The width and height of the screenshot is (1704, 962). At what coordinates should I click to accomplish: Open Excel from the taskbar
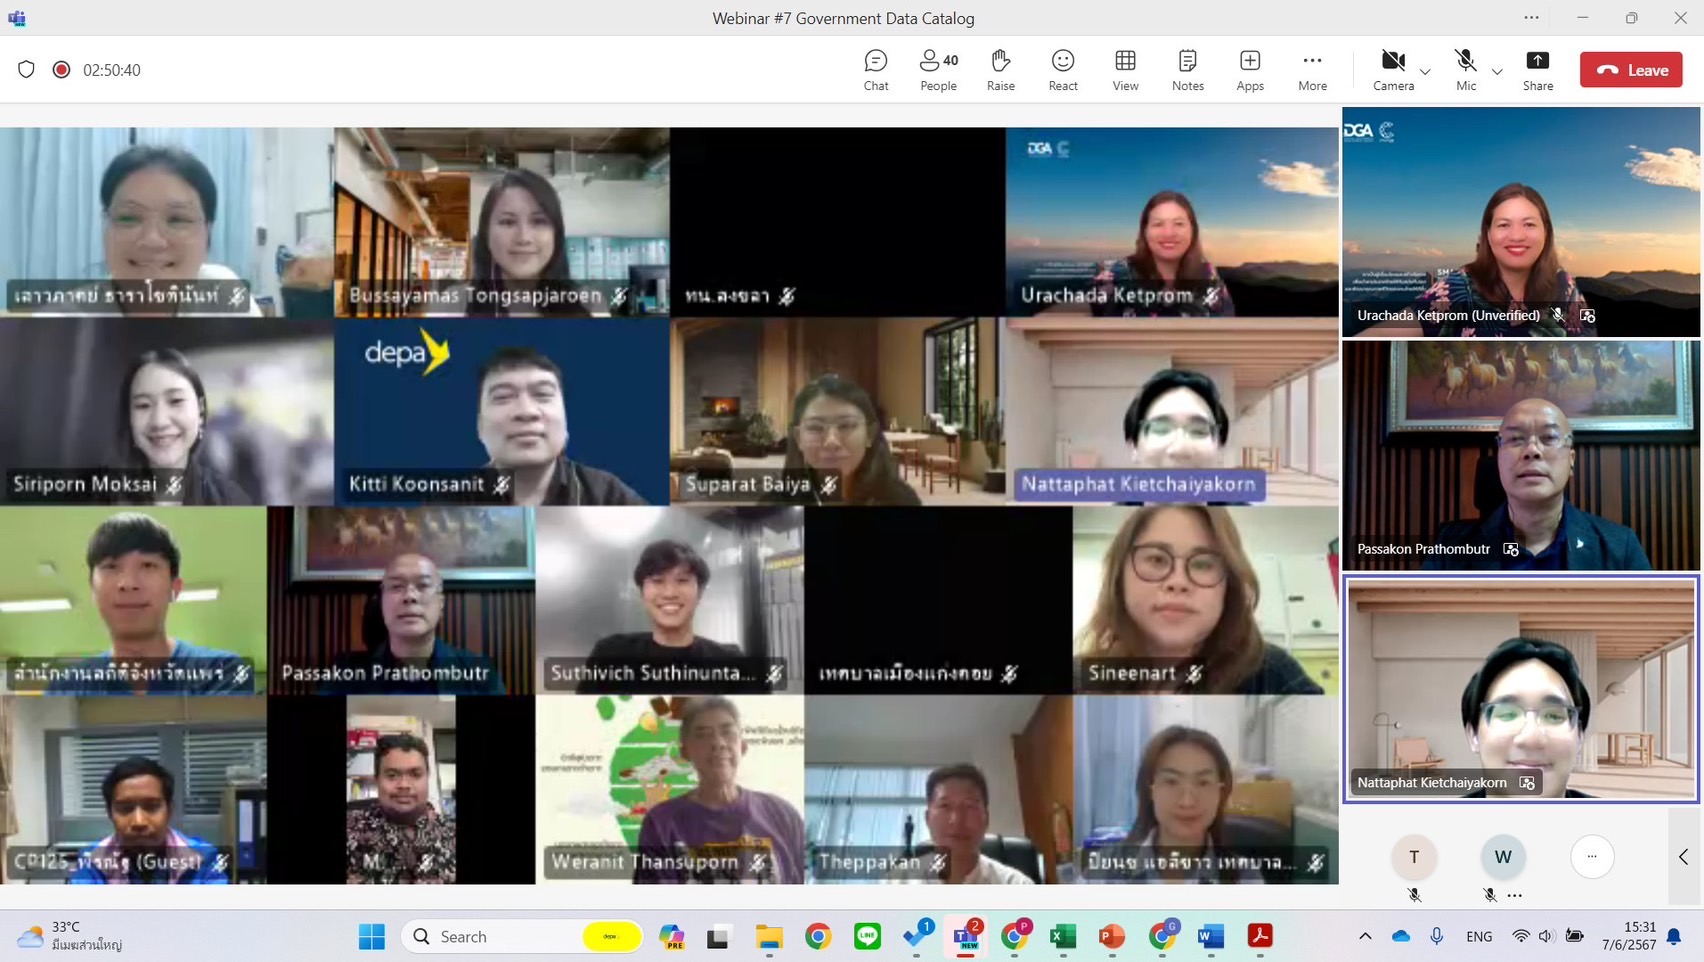(1062, 937)
